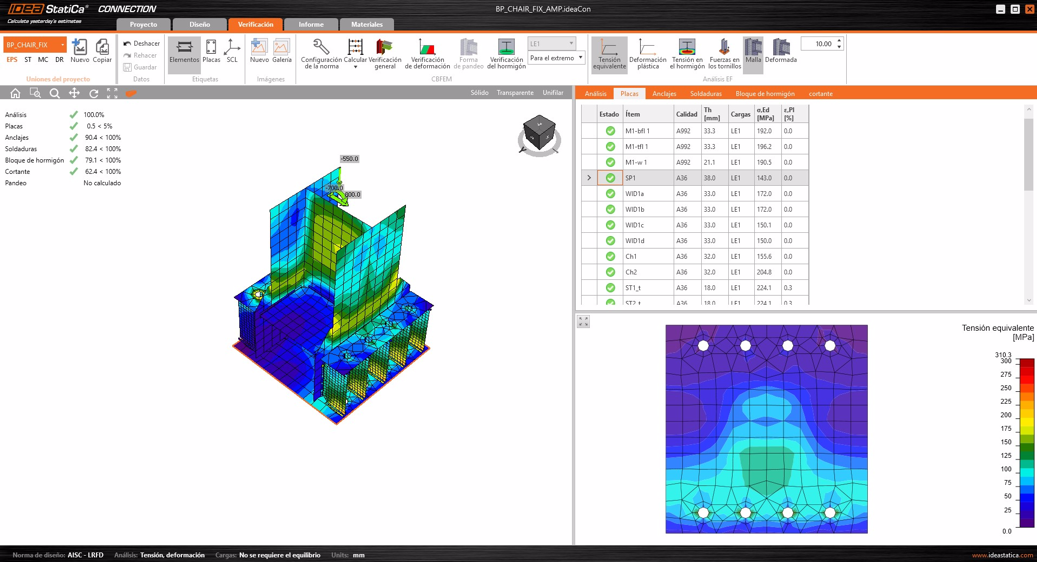The width and height of the screenshot is (1037, 562).
Task: Click the 3D view orientation cube
Action: coord(539,134)
